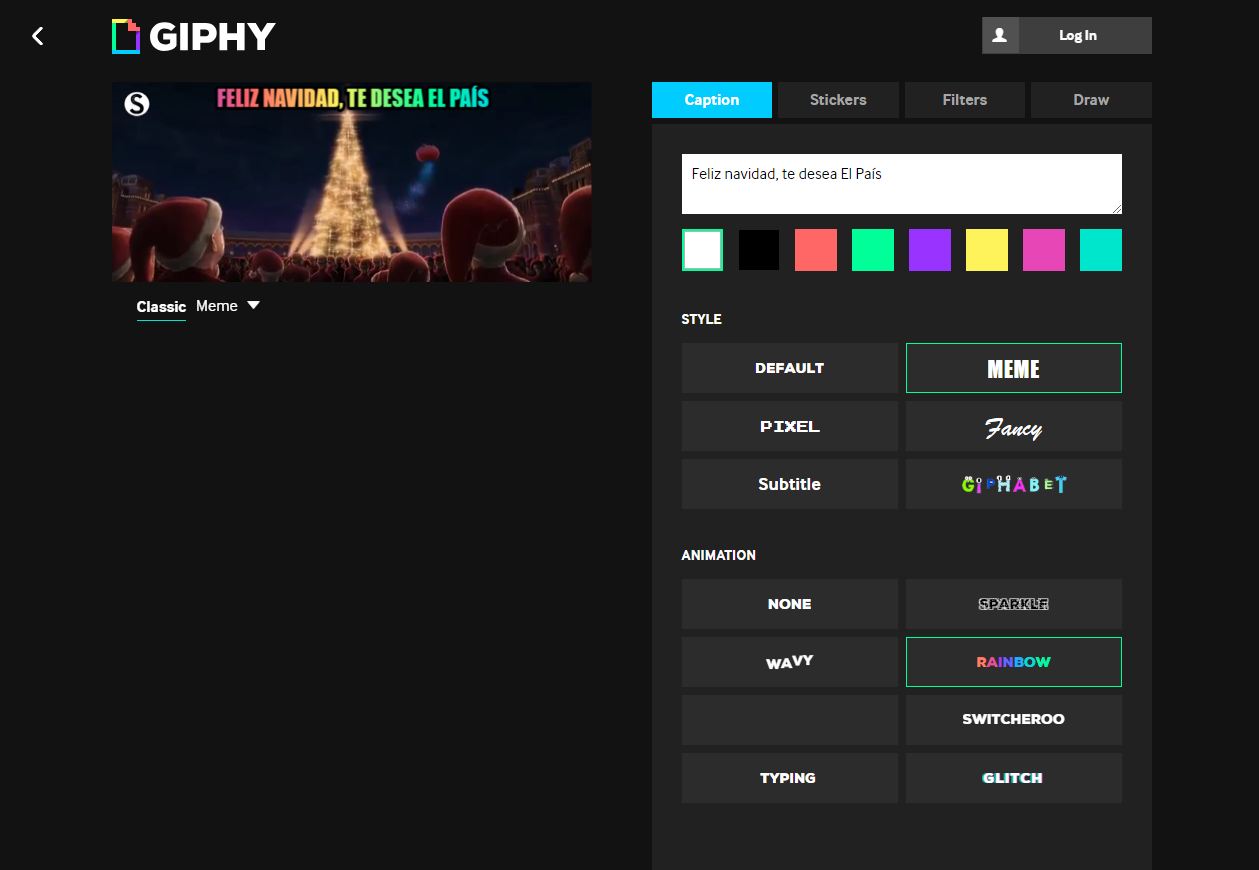Select the Meme text style
Screen dimensions: 1259x870
coord(1014,368)
